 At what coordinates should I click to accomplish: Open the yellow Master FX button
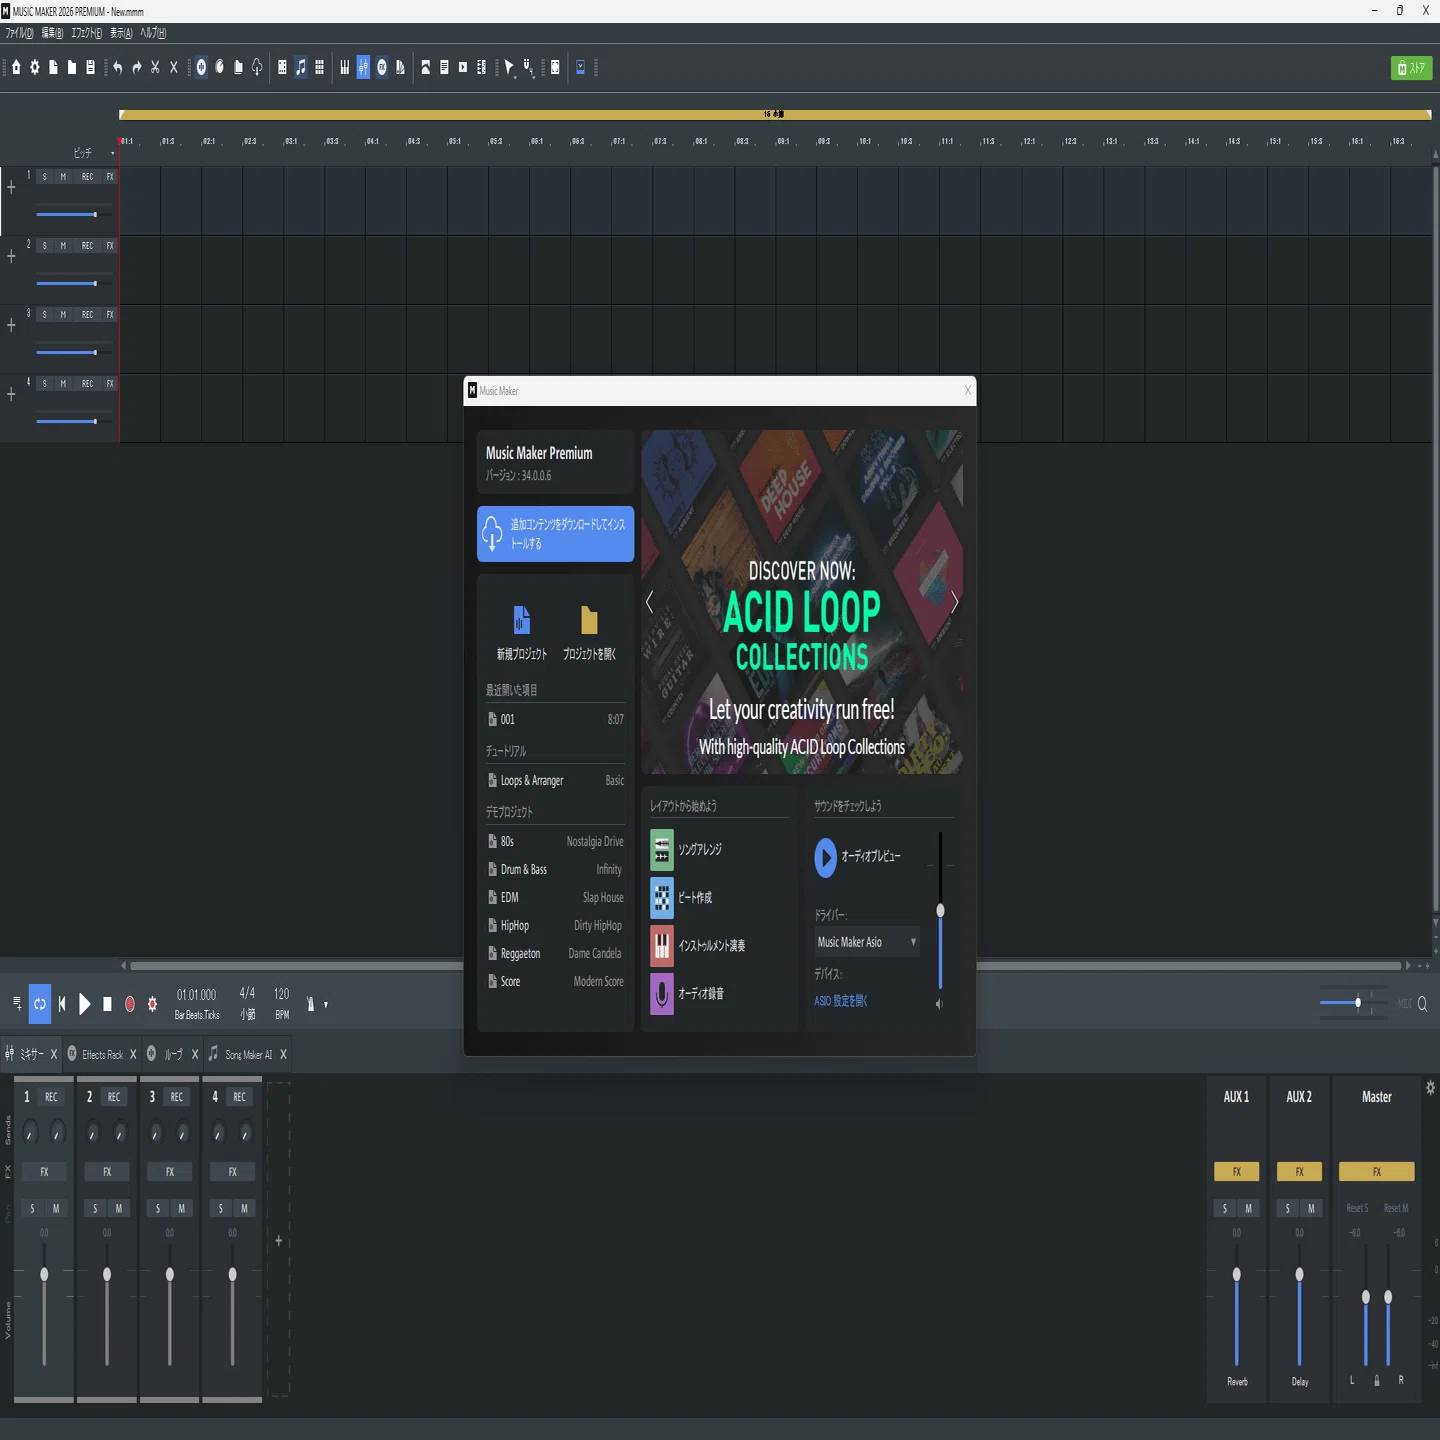click(1377, 1171)
